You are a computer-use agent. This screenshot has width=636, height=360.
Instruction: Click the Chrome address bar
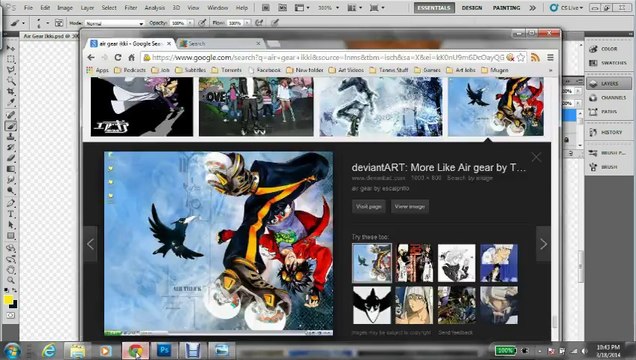[328, 58]
